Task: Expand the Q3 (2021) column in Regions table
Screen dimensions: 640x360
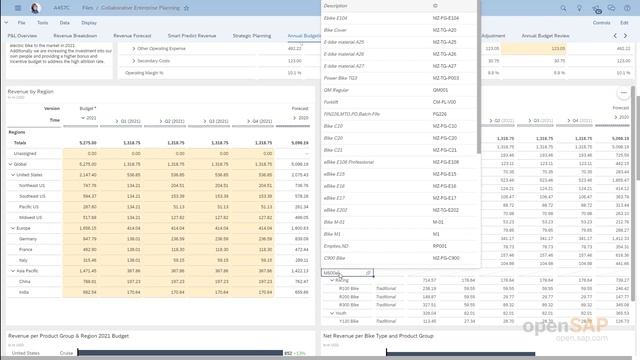Action: (x=205, y=121)
